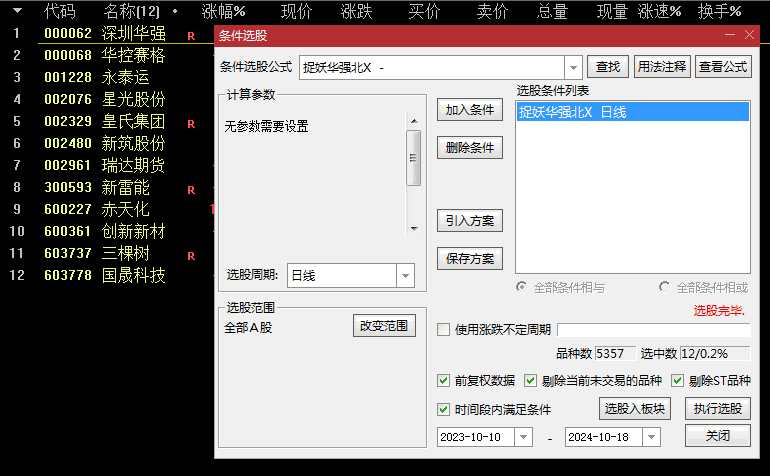770x476 pixels.
Task: Click the 关闭 button
Action: [x=718, y=436]
